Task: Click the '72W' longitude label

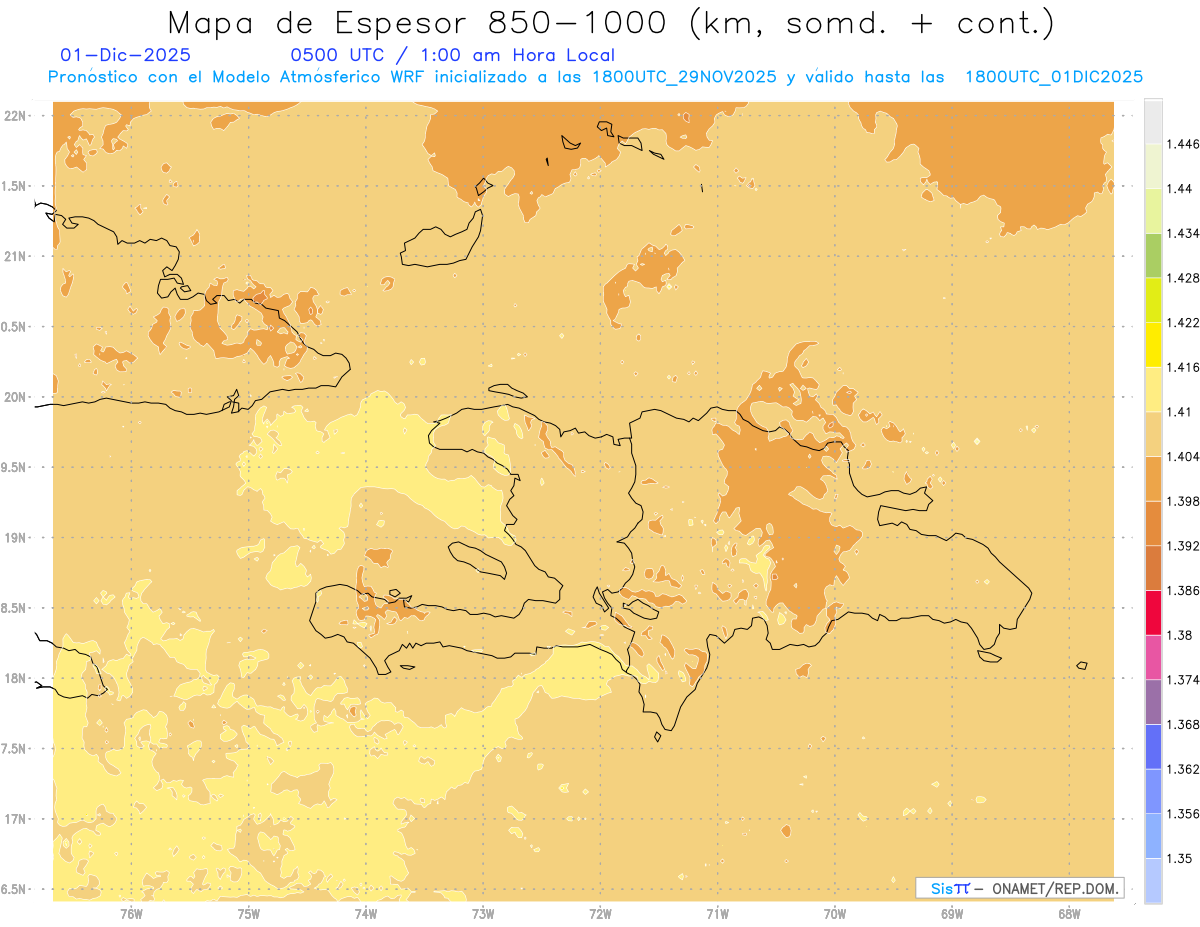Action: point(600,914)
